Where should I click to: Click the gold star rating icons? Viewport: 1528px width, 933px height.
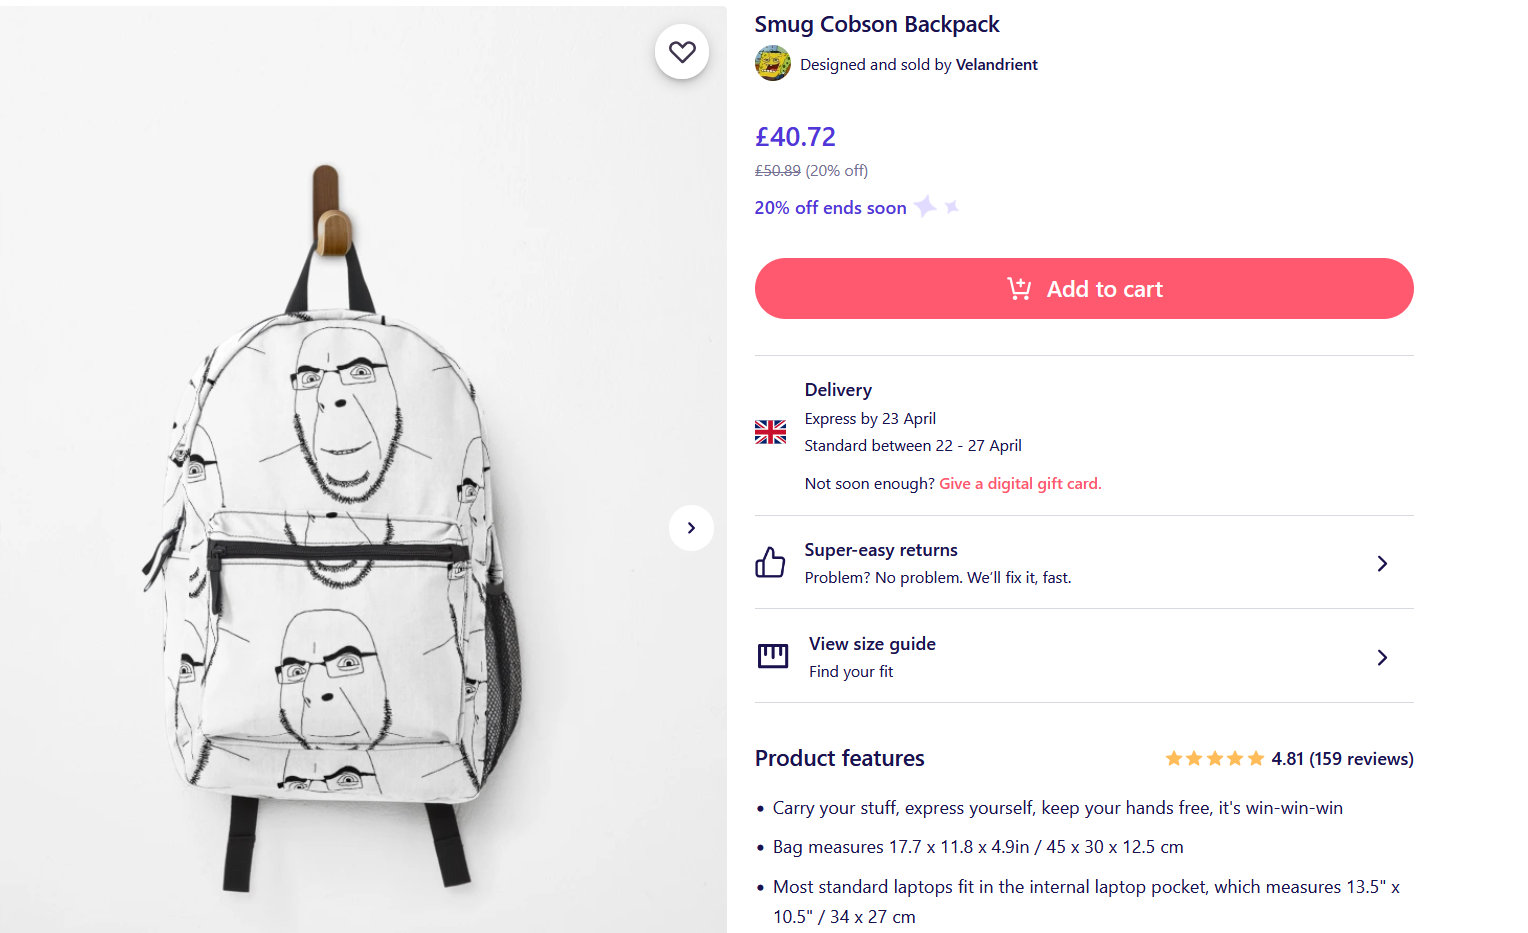pyautogui.click(x=1214, y=759)
